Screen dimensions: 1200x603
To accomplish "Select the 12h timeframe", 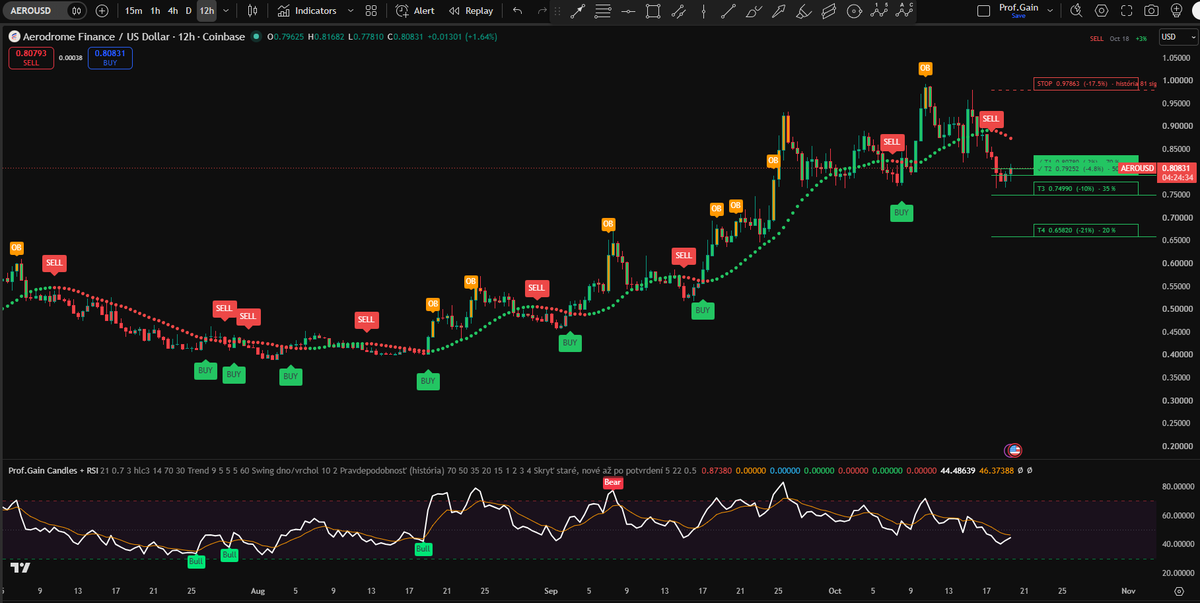I will click(206, 10).
